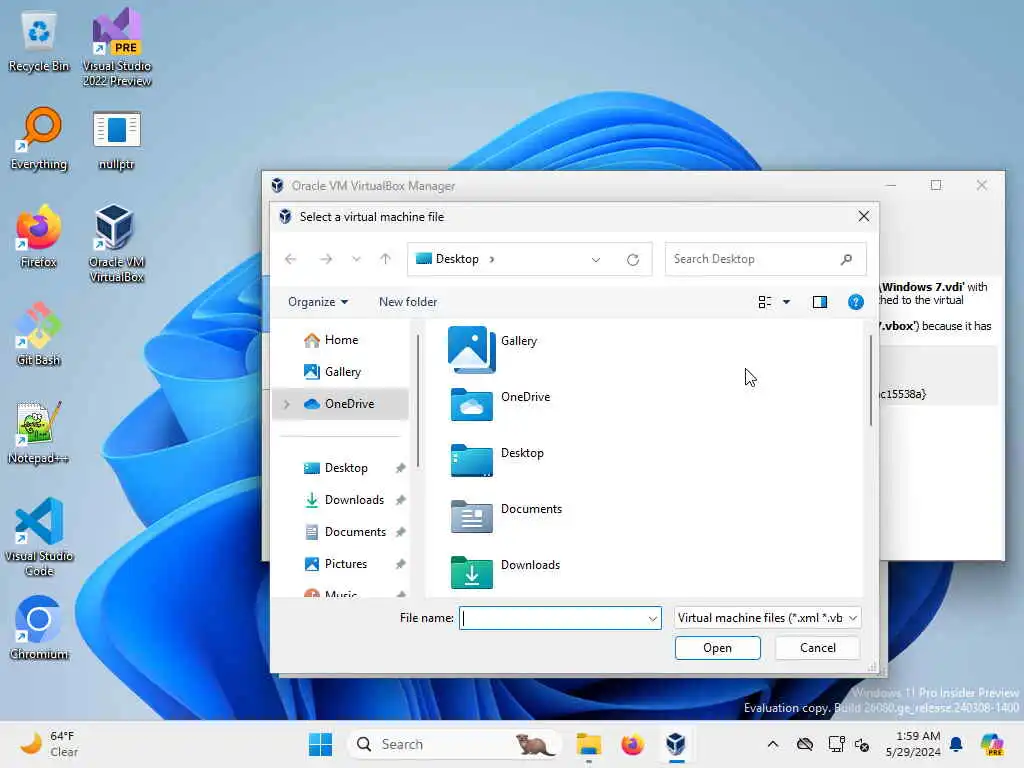Refresh the Desktop folder listing

(633, 259)
